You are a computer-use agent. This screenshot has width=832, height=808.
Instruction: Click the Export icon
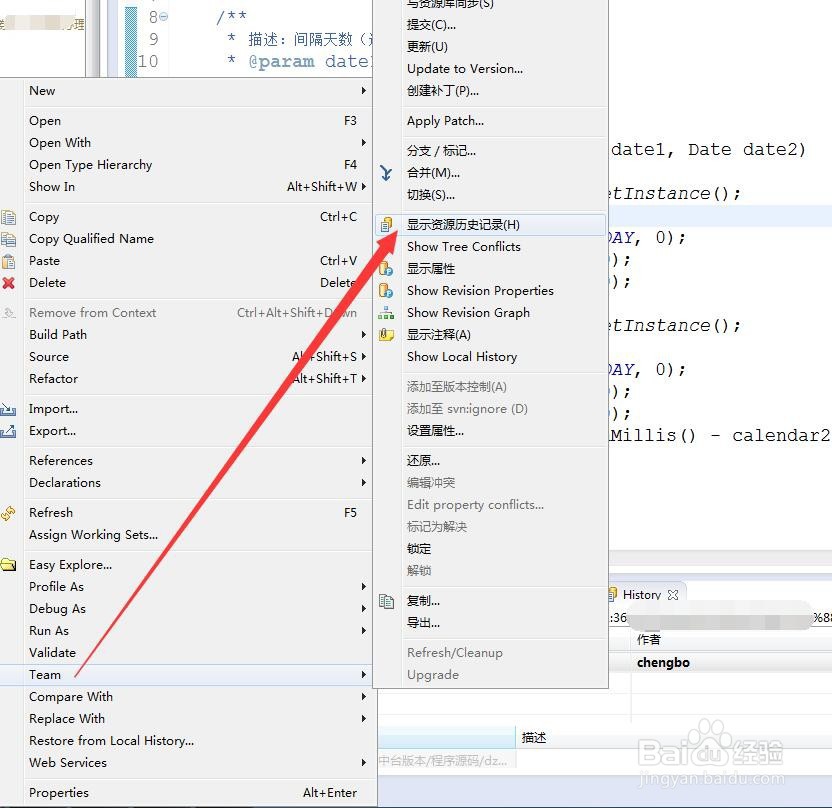coord(8,431)
